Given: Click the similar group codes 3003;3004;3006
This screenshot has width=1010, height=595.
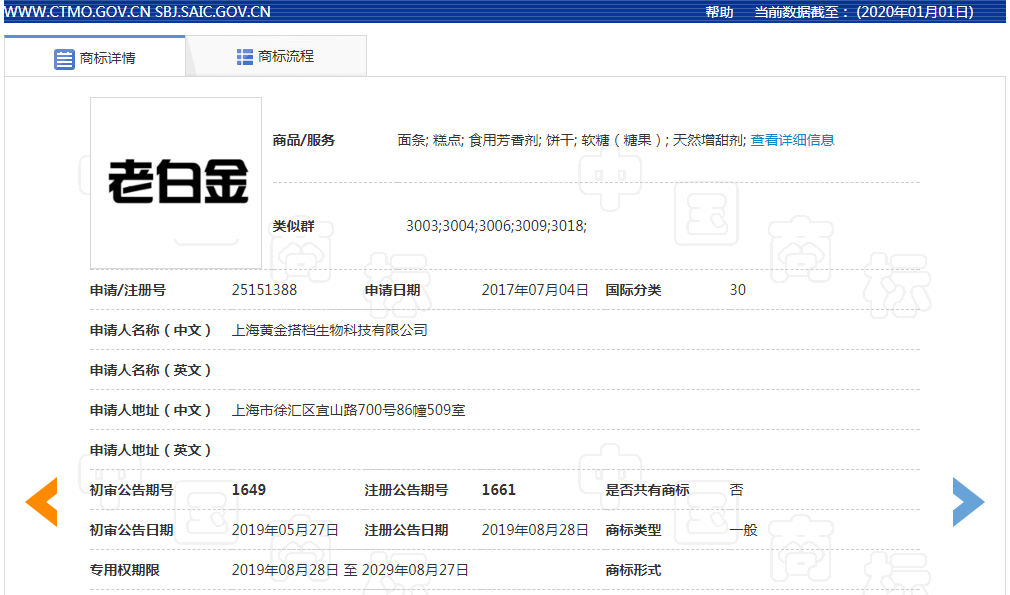Looking at the screenshot, I should [x=496, y=226].
